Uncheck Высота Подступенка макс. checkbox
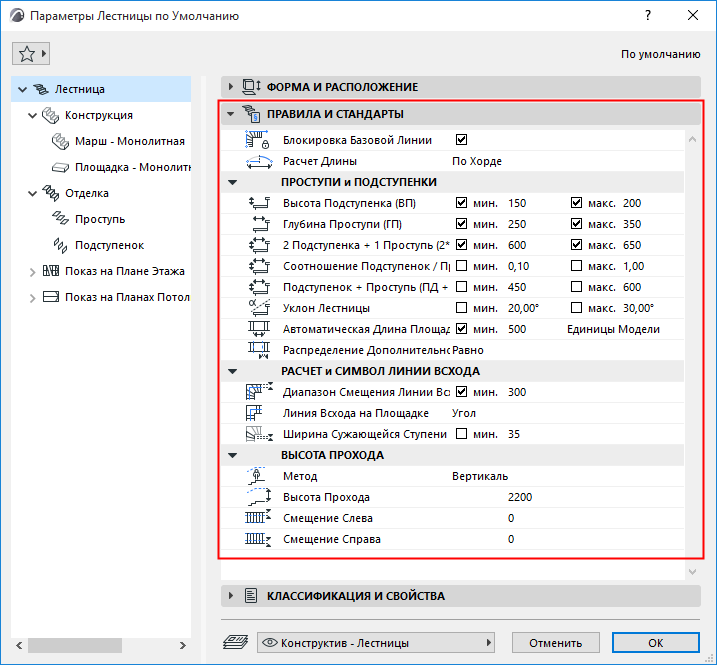 576,203
